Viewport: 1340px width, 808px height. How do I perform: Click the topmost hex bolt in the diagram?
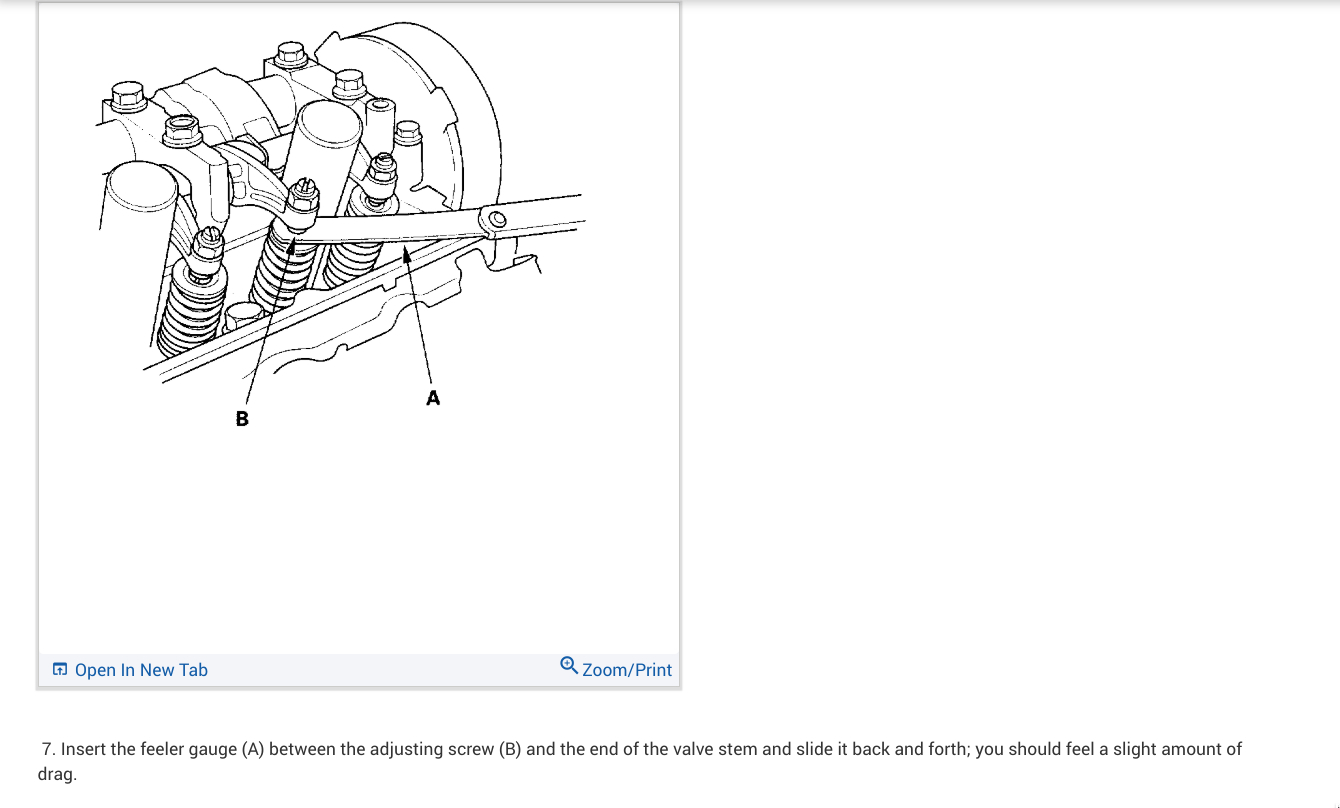click(x=291, y=56)
